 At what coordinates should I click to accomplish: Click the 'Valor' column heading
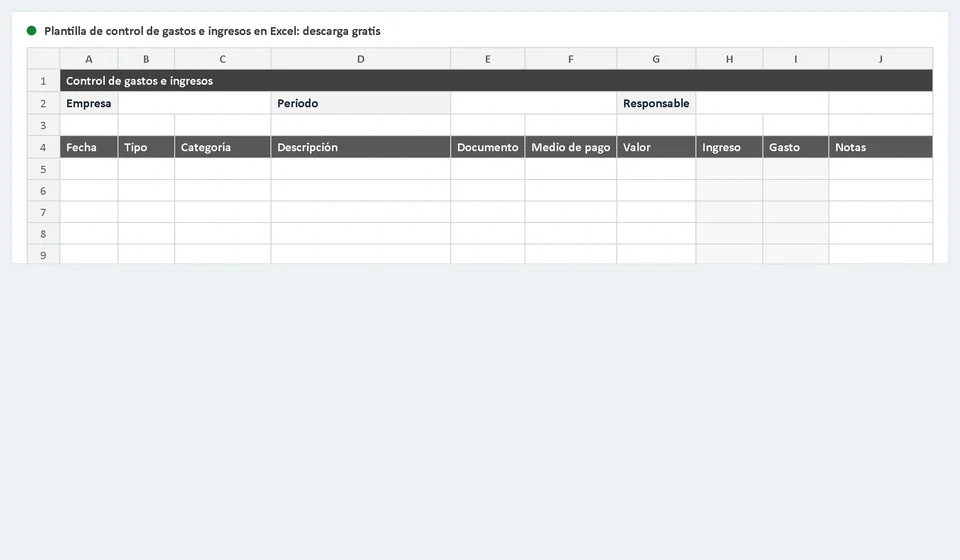(x=656, y=147)
